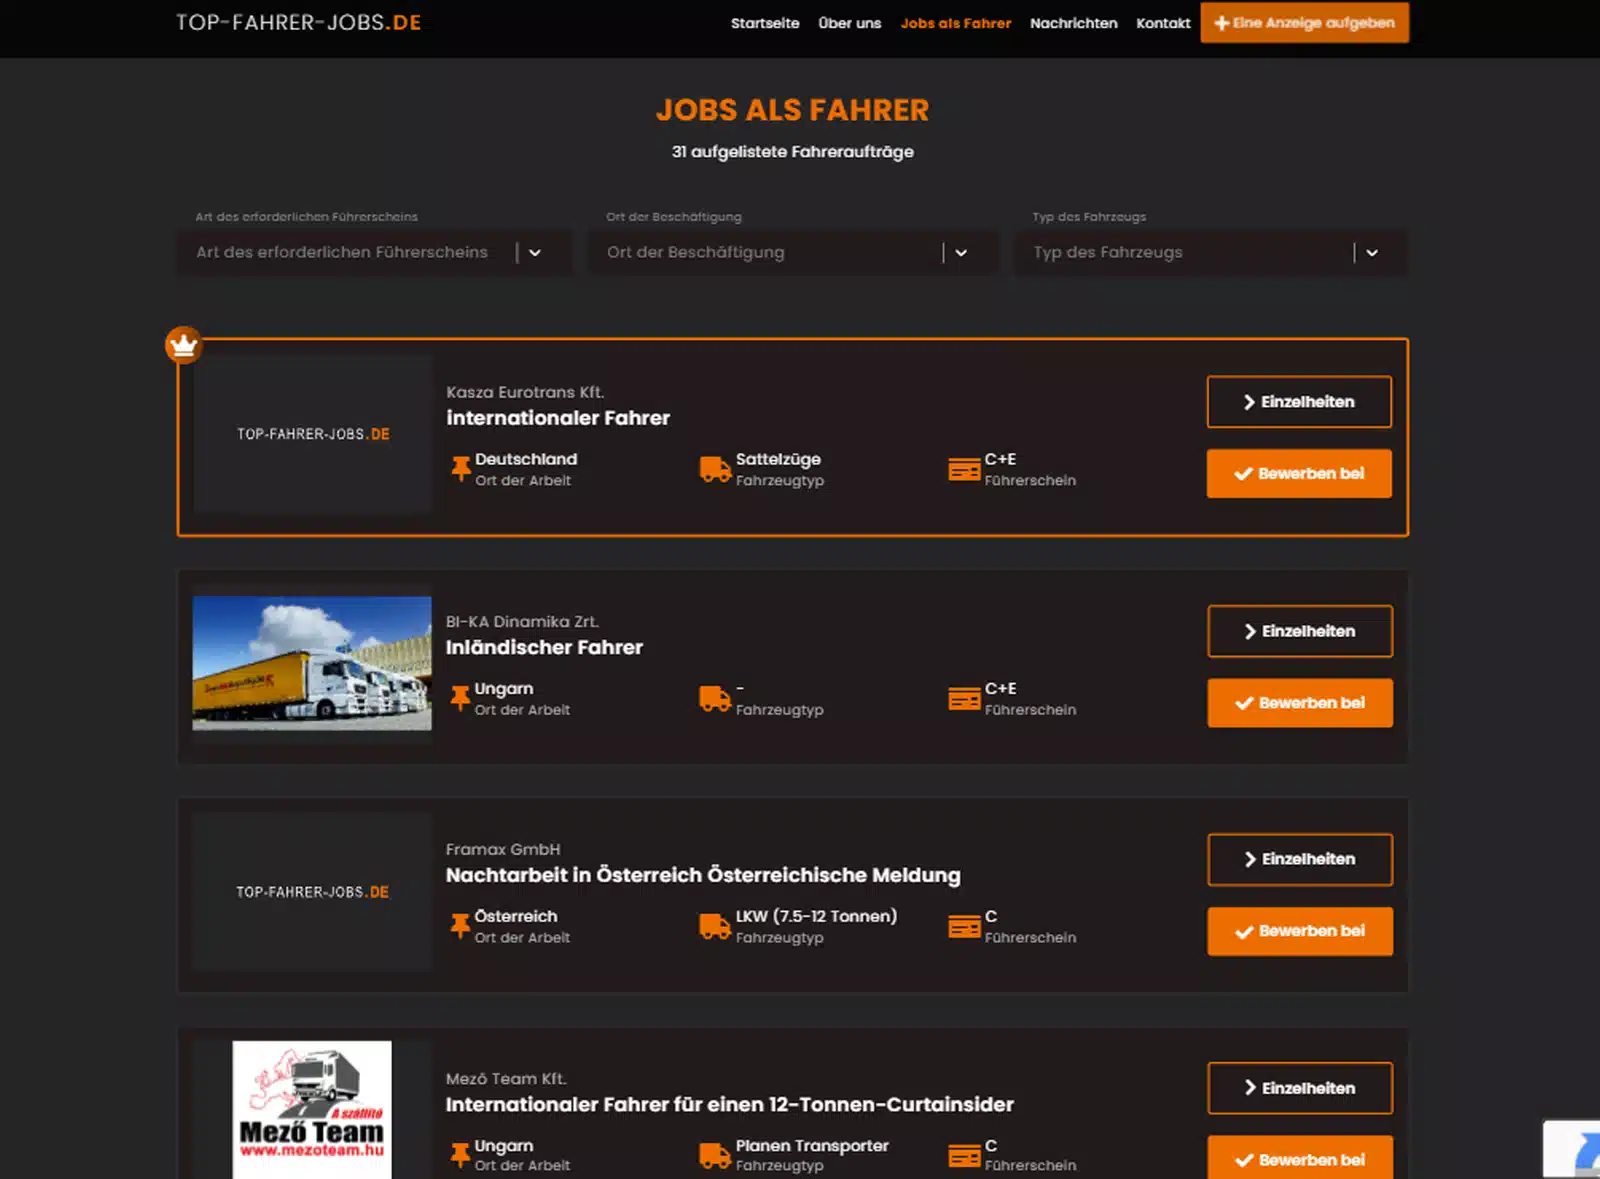Viewport: 1600px width, 1179px height.
Task: Open Inländischer Fahrer job title
Action: click(x=544, y=647)
